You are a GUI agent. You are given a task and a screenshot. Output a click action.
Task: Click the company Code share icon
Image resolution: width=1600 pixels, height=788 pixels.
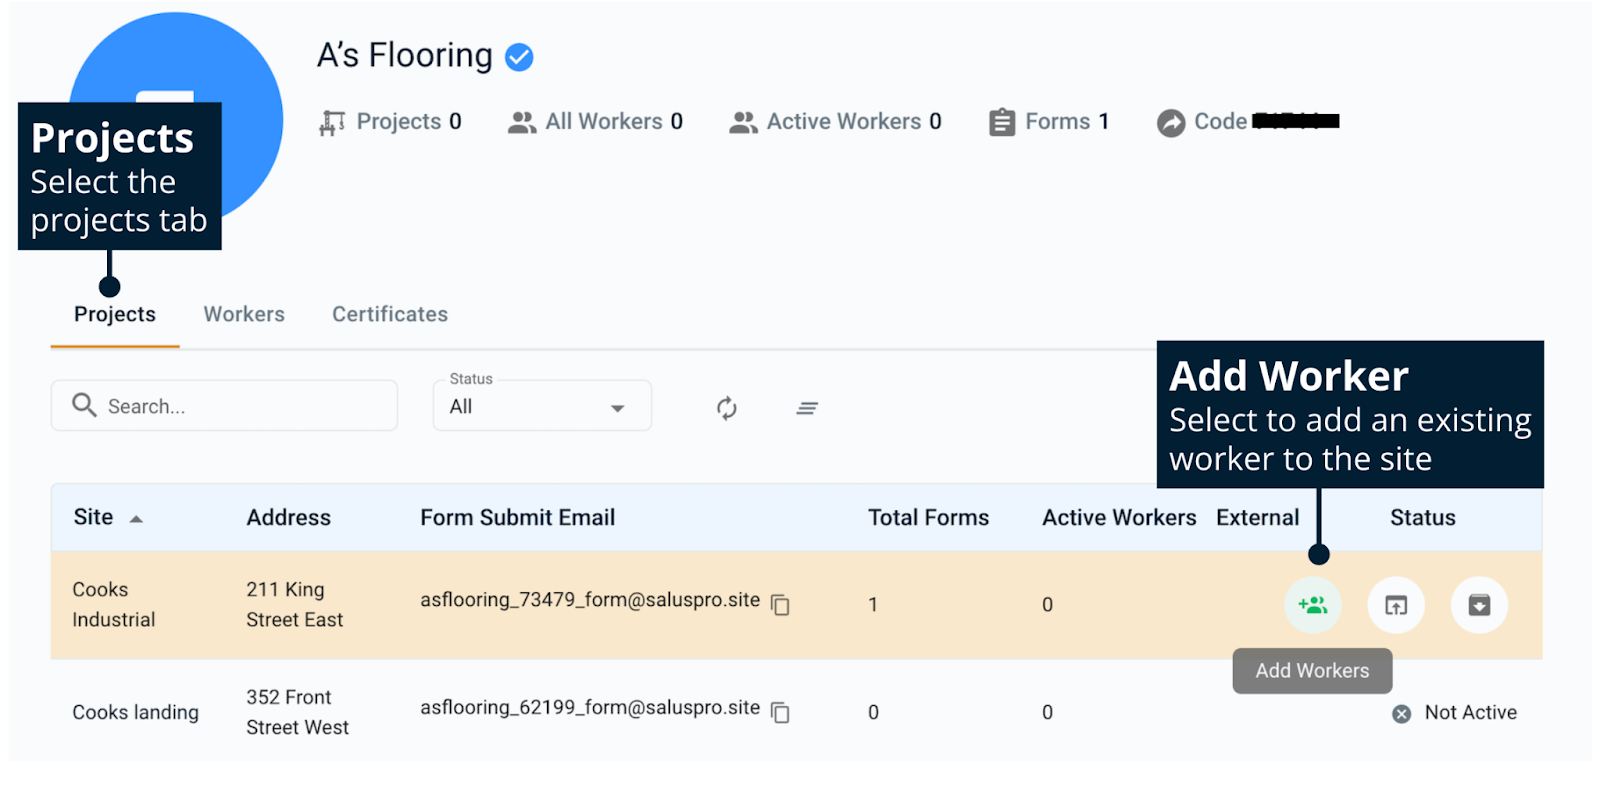point(1170,123)
